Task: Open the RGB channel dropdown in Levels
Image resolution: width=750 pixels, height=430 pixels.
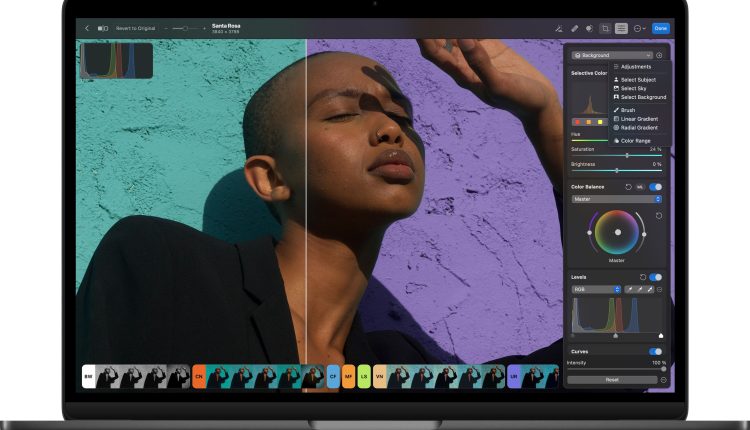Action: coord(596,289)
